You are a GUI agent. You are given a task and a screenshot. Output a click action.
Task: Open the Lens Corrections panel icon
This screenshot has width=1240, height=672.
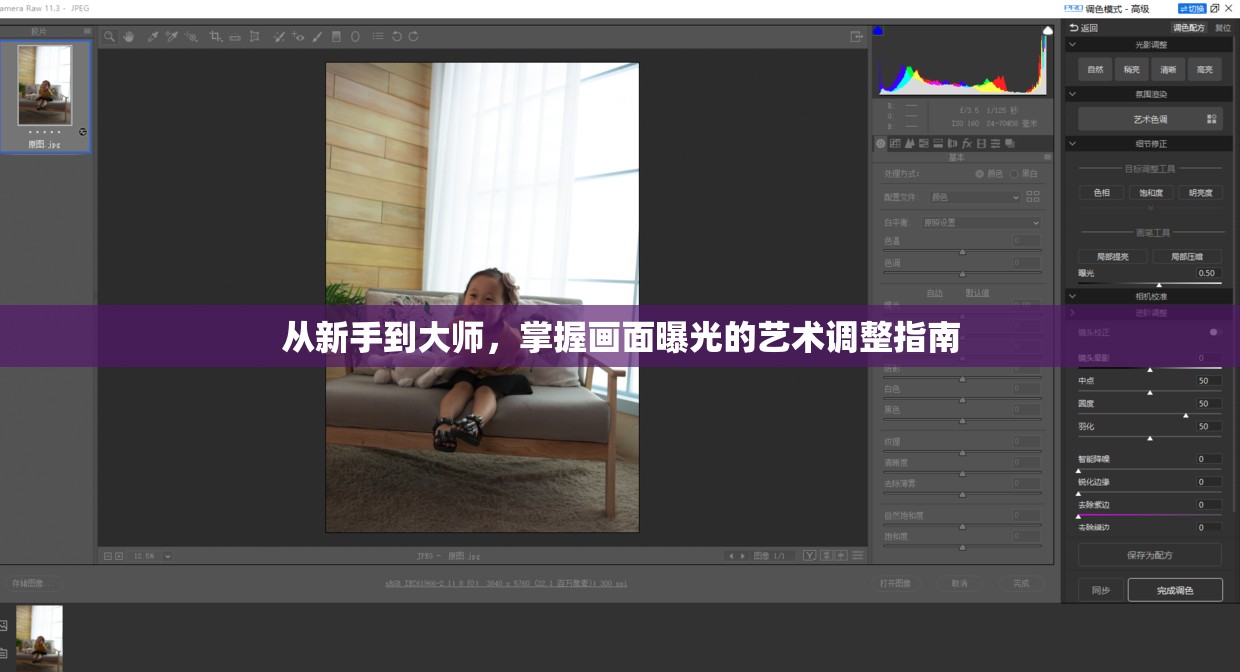coord(952,144)
